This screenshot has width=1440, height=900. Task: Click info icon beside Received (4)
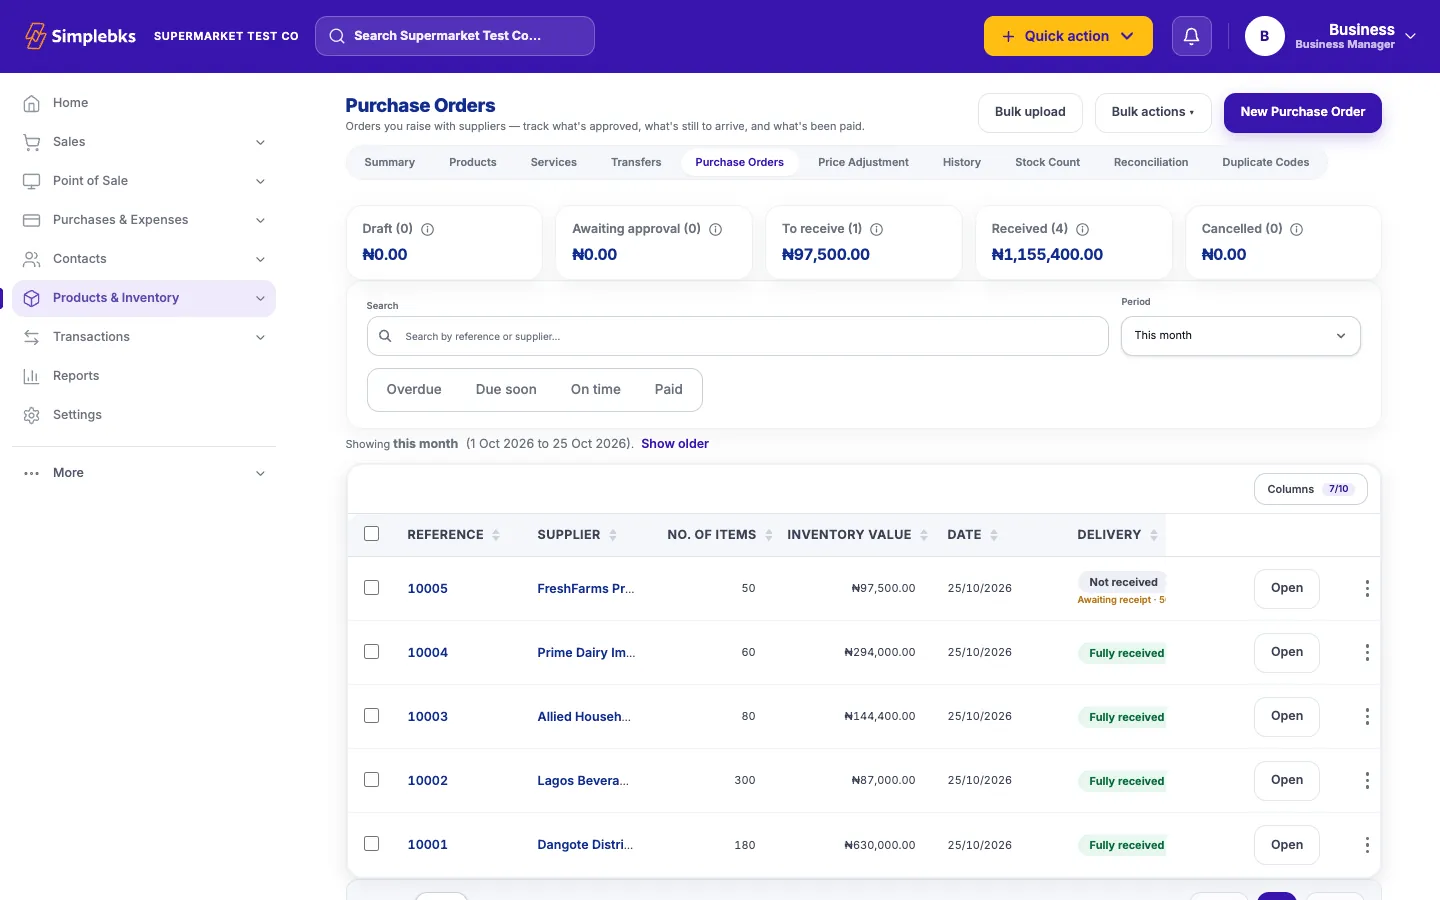click(1082, 229)
